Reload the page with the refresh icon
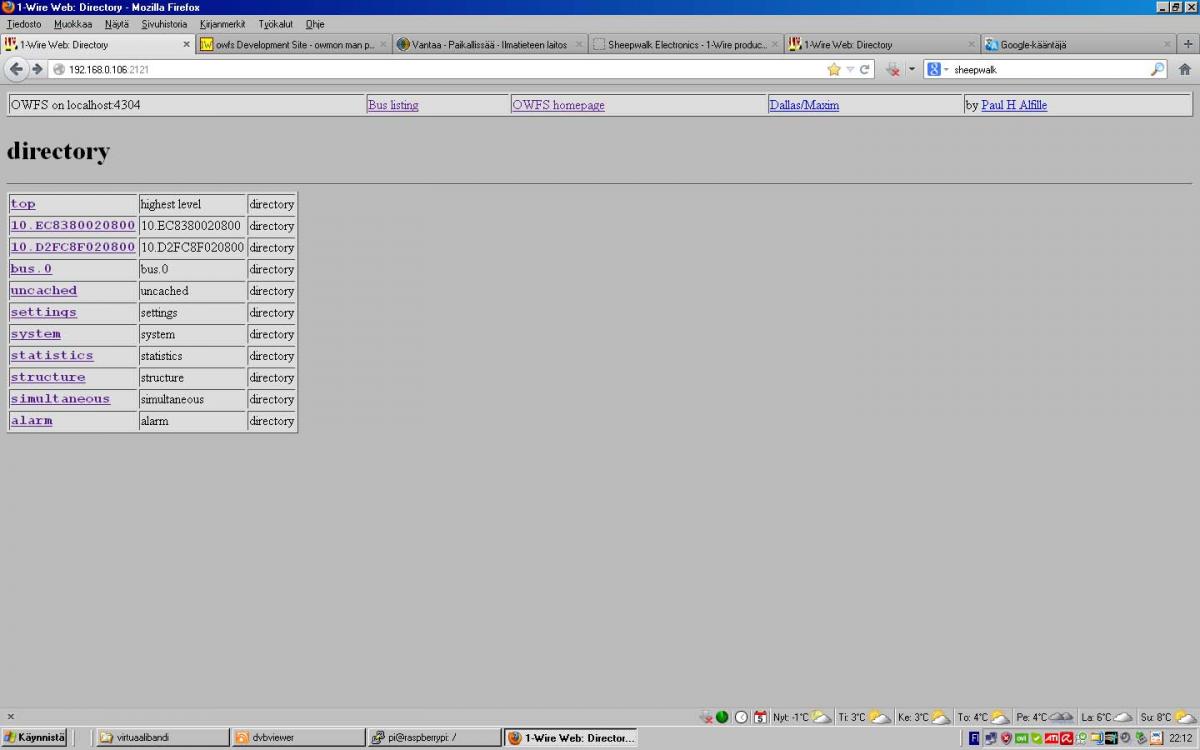 pyautogui.click(x=865, y=69)
